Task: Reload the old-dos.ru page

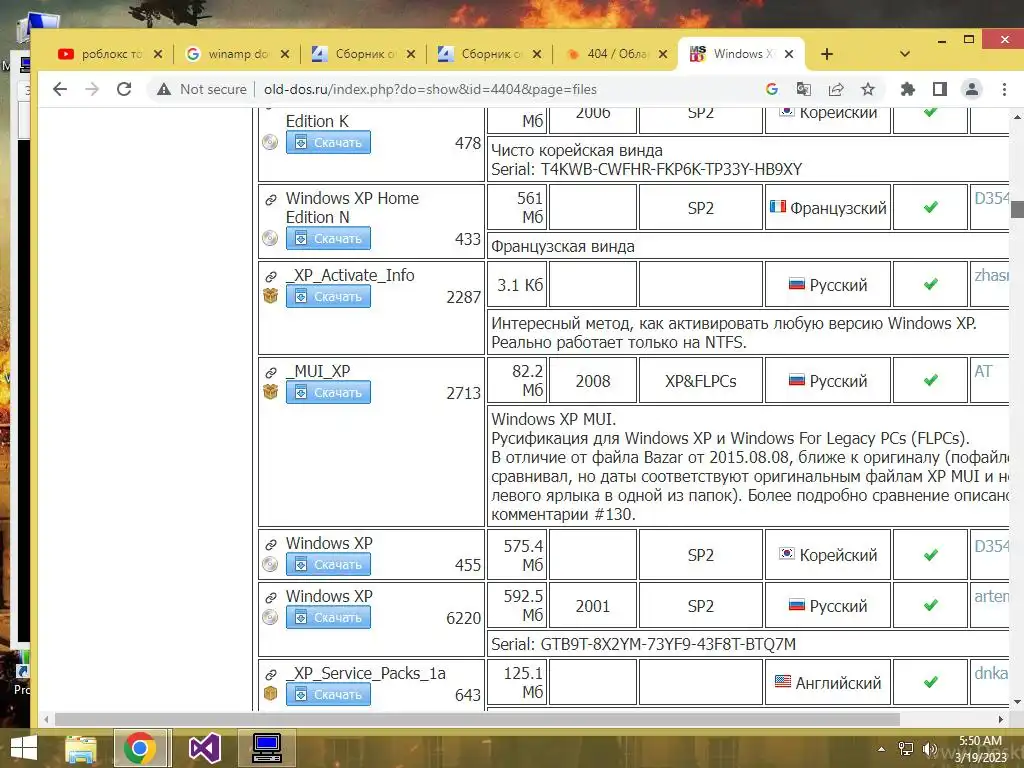Action: click(x=124, y=89)
